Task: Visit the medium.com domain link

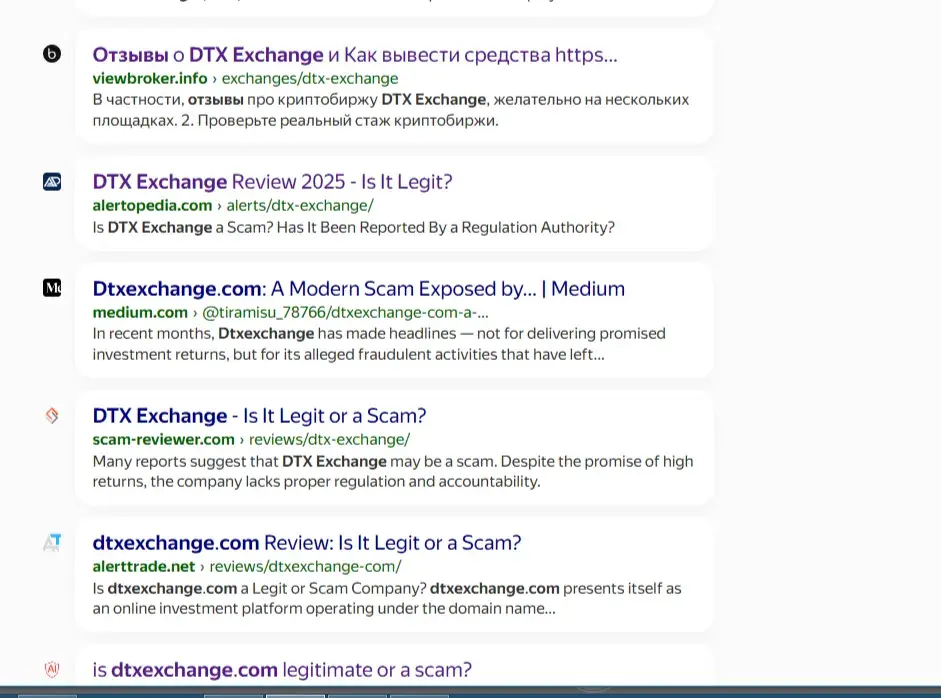Action: click(x=140, y=313)
